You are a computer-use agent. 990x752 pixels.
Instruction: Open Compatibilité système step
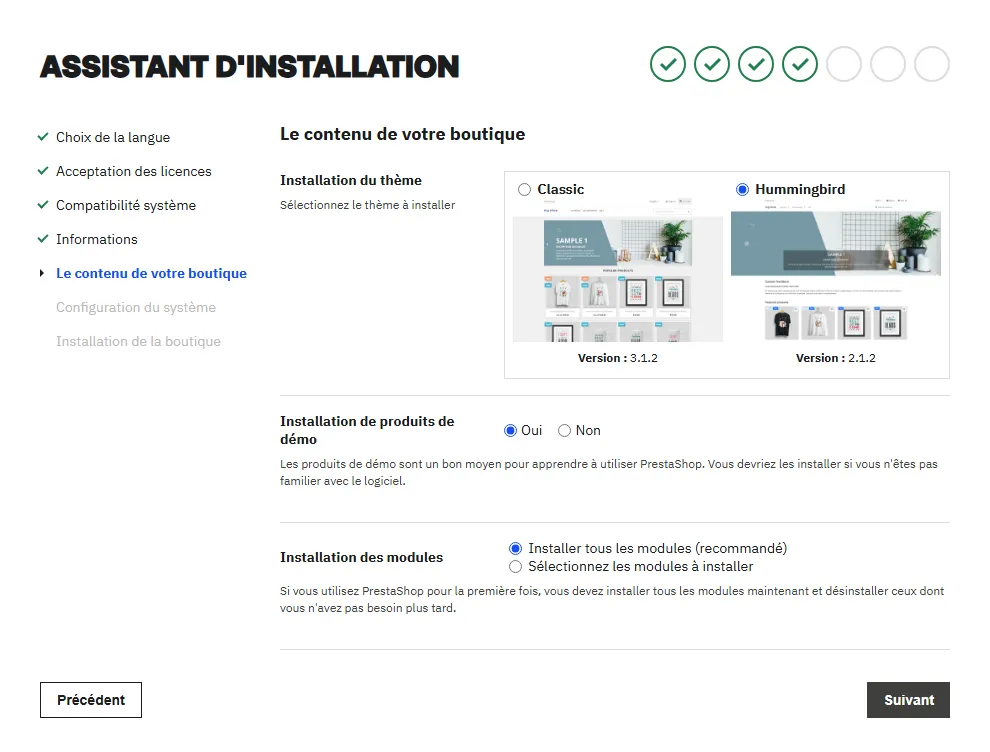126,205
